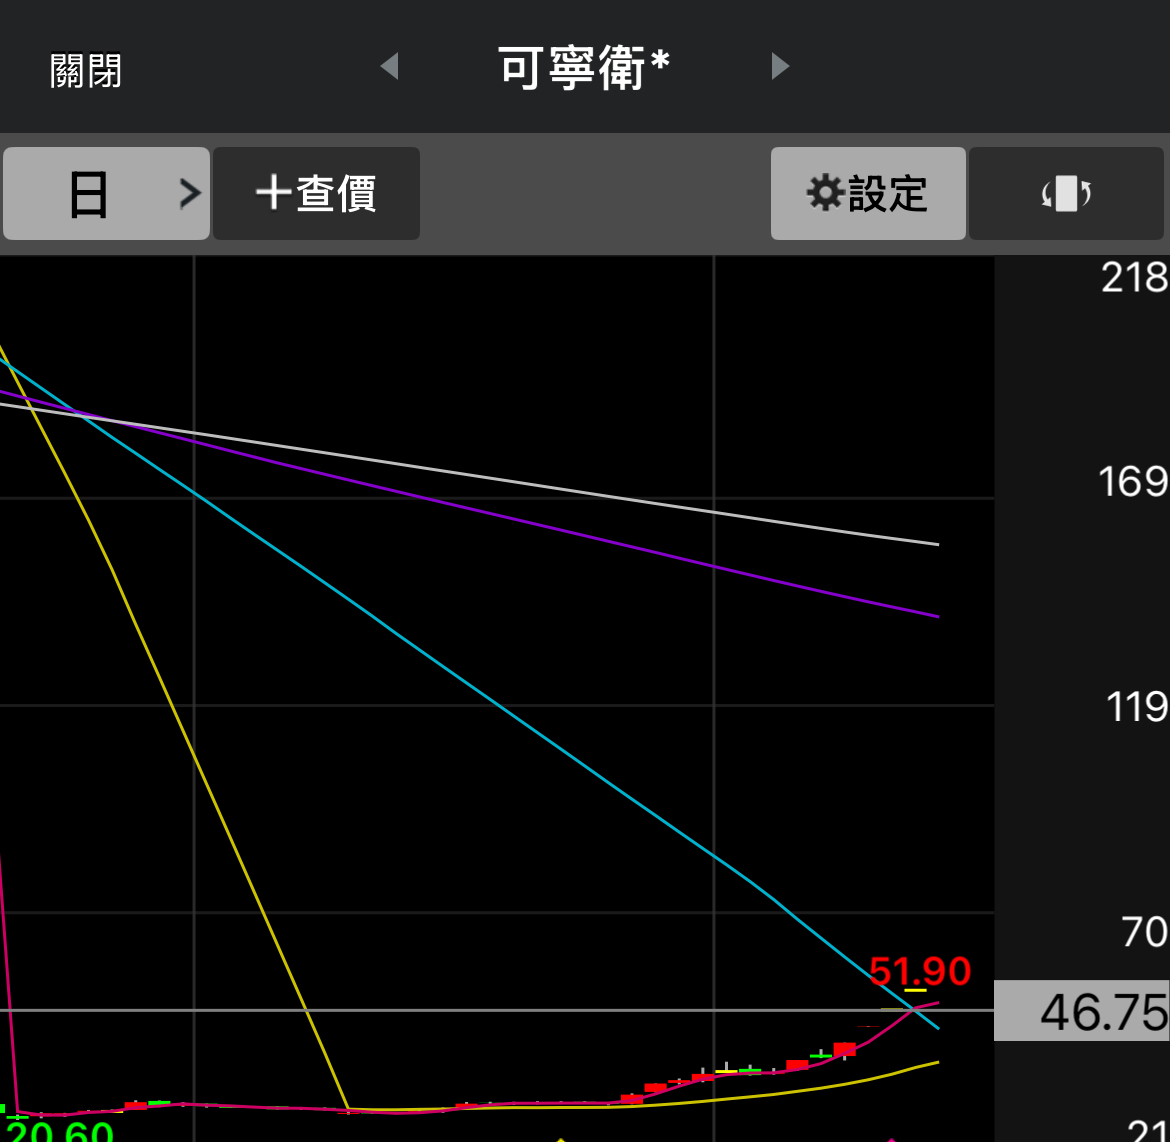The image size is (1170, 1142).
Task: Tap the 關閉 close button
Action: (86, 71)
